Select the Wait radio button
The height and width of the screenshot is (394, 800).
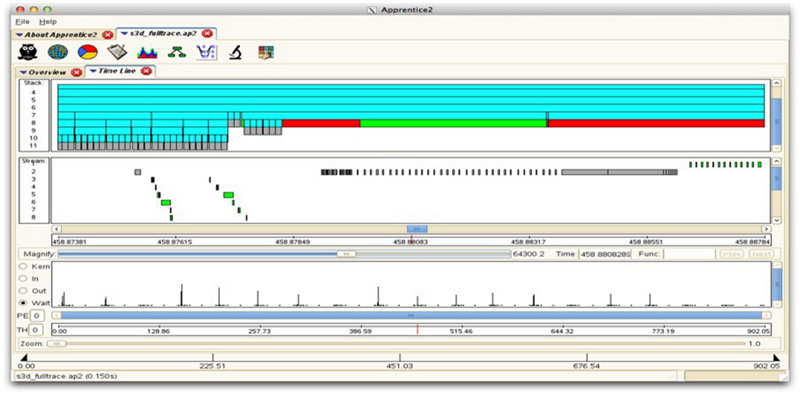pos(23,303)
